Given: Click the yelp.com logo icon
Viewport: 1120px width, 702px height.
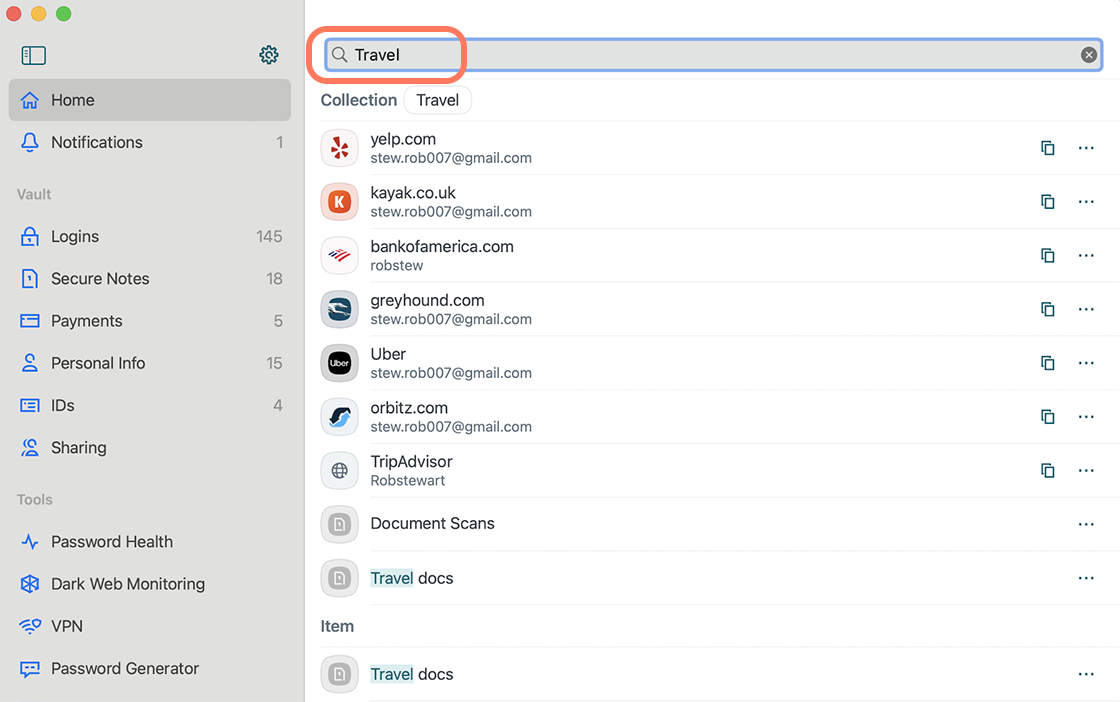Looking at the screenshot, I should [339, 148].
